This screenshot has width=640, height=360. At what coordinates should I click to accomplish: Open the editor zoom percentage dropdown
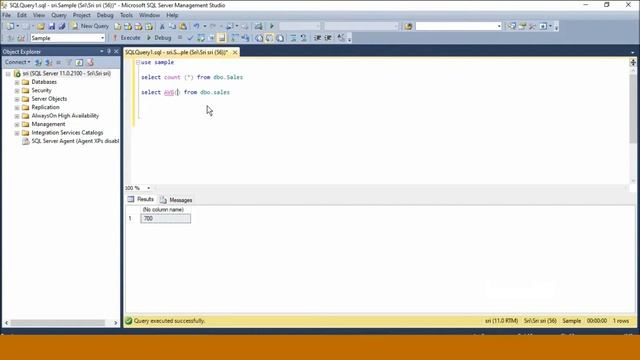click(x=149, y=188)
